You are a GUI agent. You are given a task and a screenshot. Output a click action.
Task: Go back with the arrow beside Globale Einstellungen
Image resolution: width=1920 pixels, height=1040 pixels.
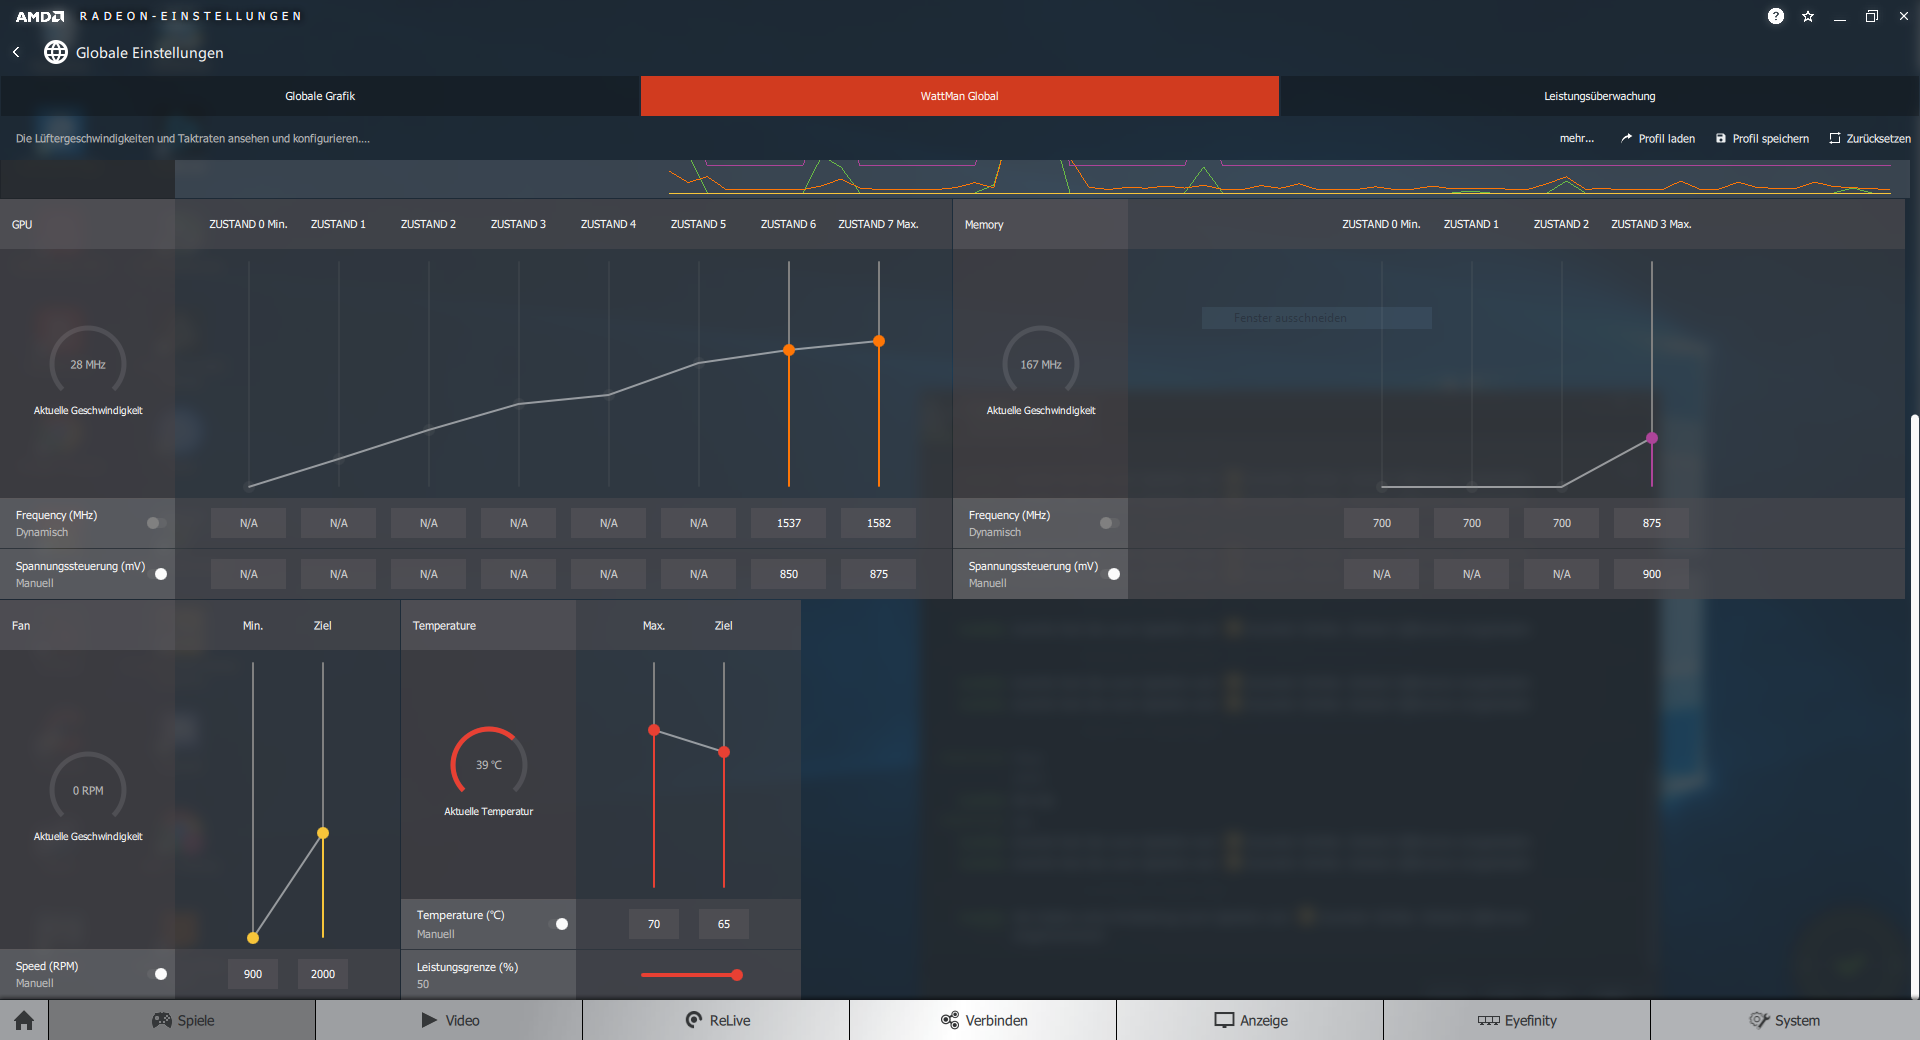(x=16, y=52)
